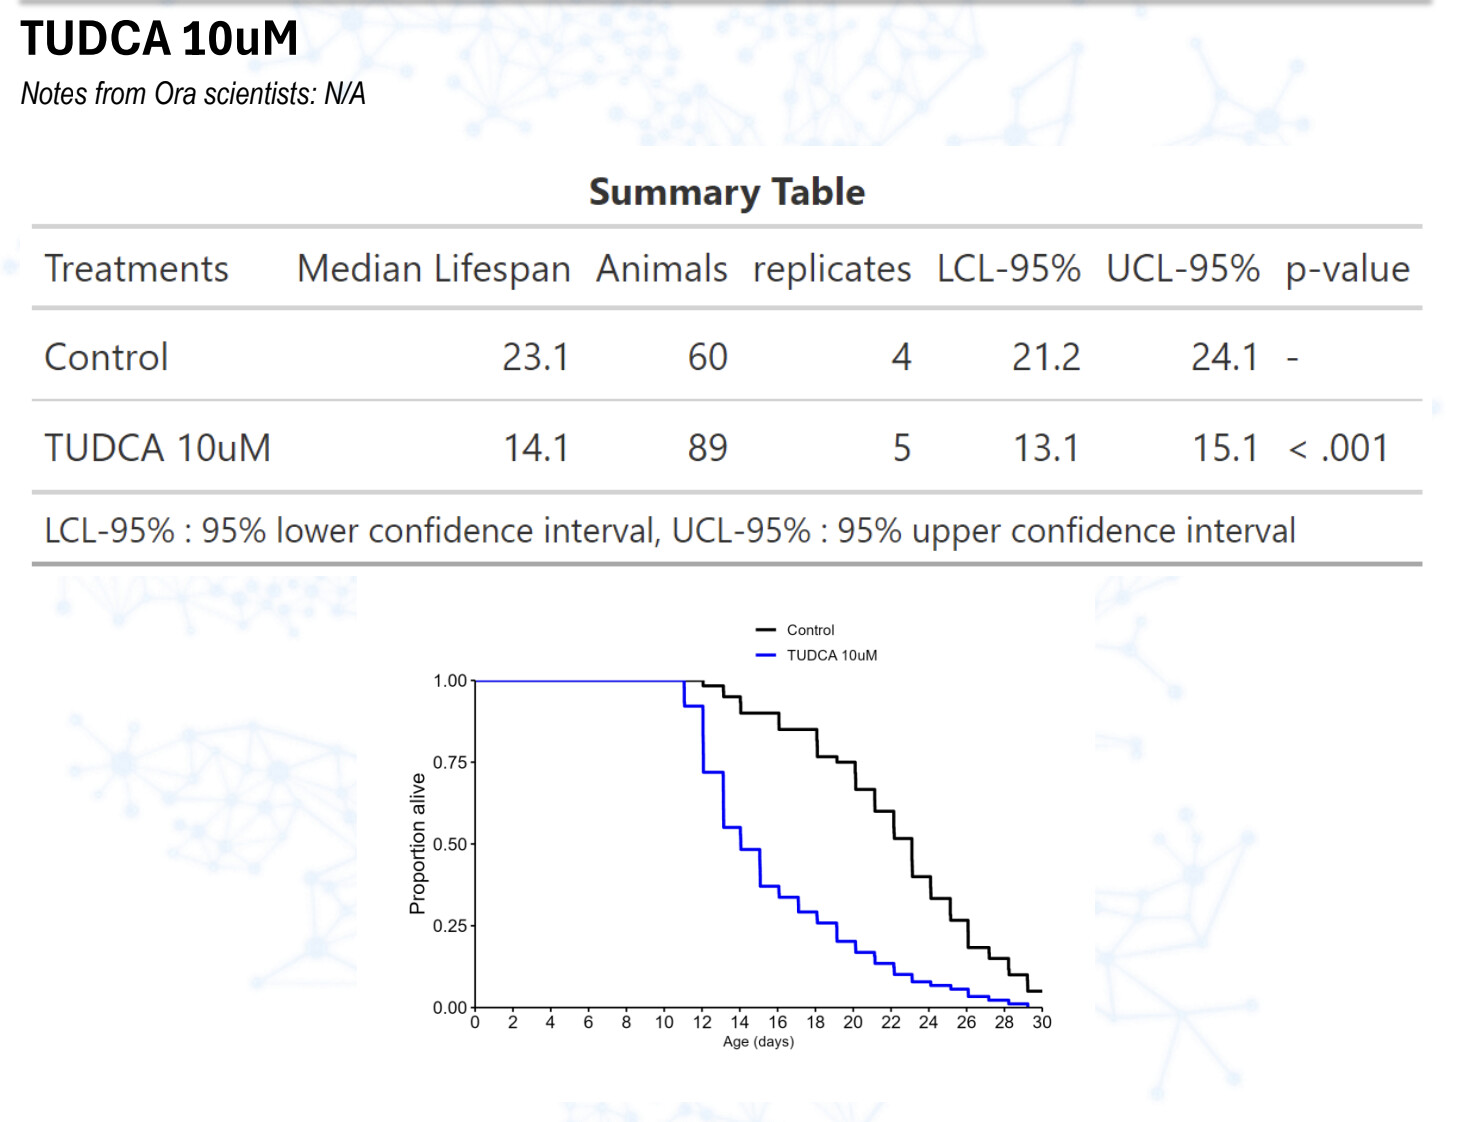Click the black Control legend line swatch
1470x1122 pixels.
[766, 630]
